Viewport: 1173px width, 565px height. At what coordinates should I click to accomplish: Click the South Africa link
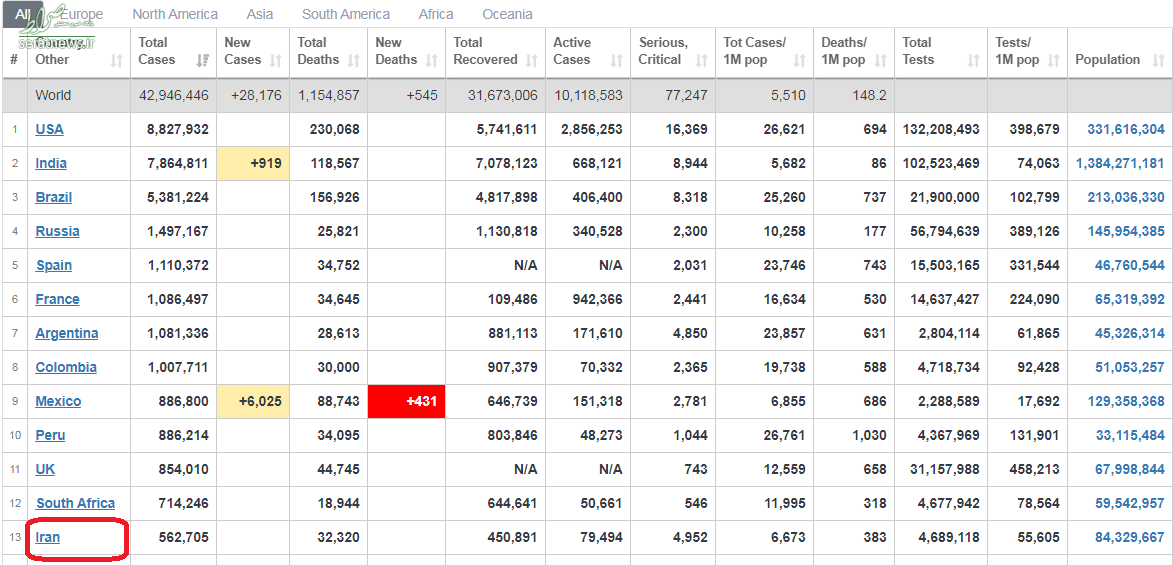pyautogui.click(x=76, y=504)
